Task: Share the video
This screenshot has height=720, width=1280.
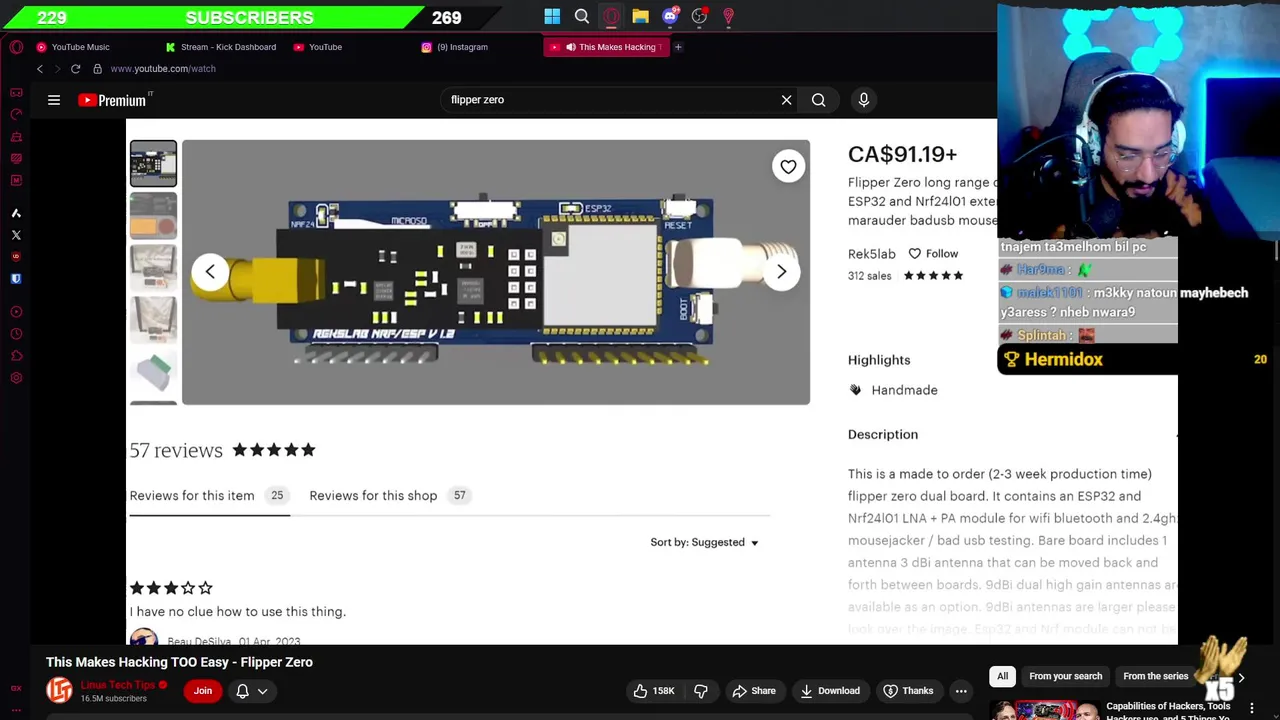Action: coord(754,691)
